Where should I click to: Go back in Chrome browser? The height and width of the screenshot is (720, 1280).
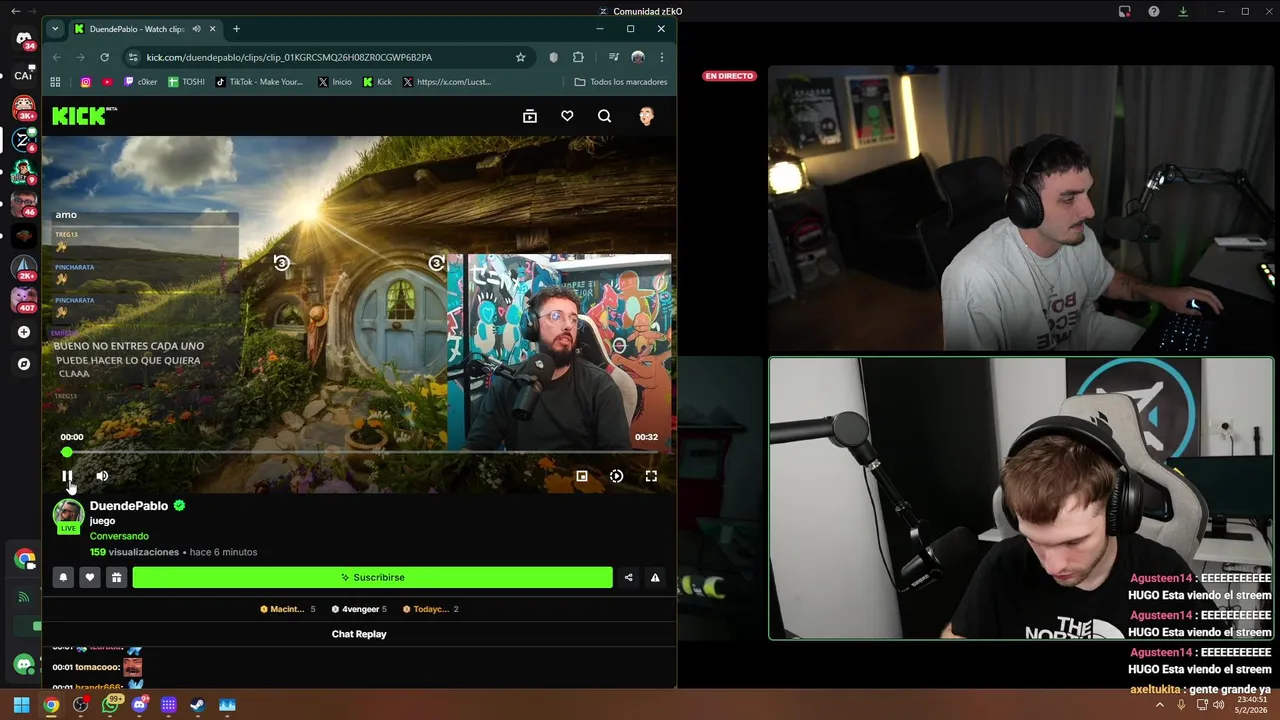pyautogui.click(x=56, y=57)
